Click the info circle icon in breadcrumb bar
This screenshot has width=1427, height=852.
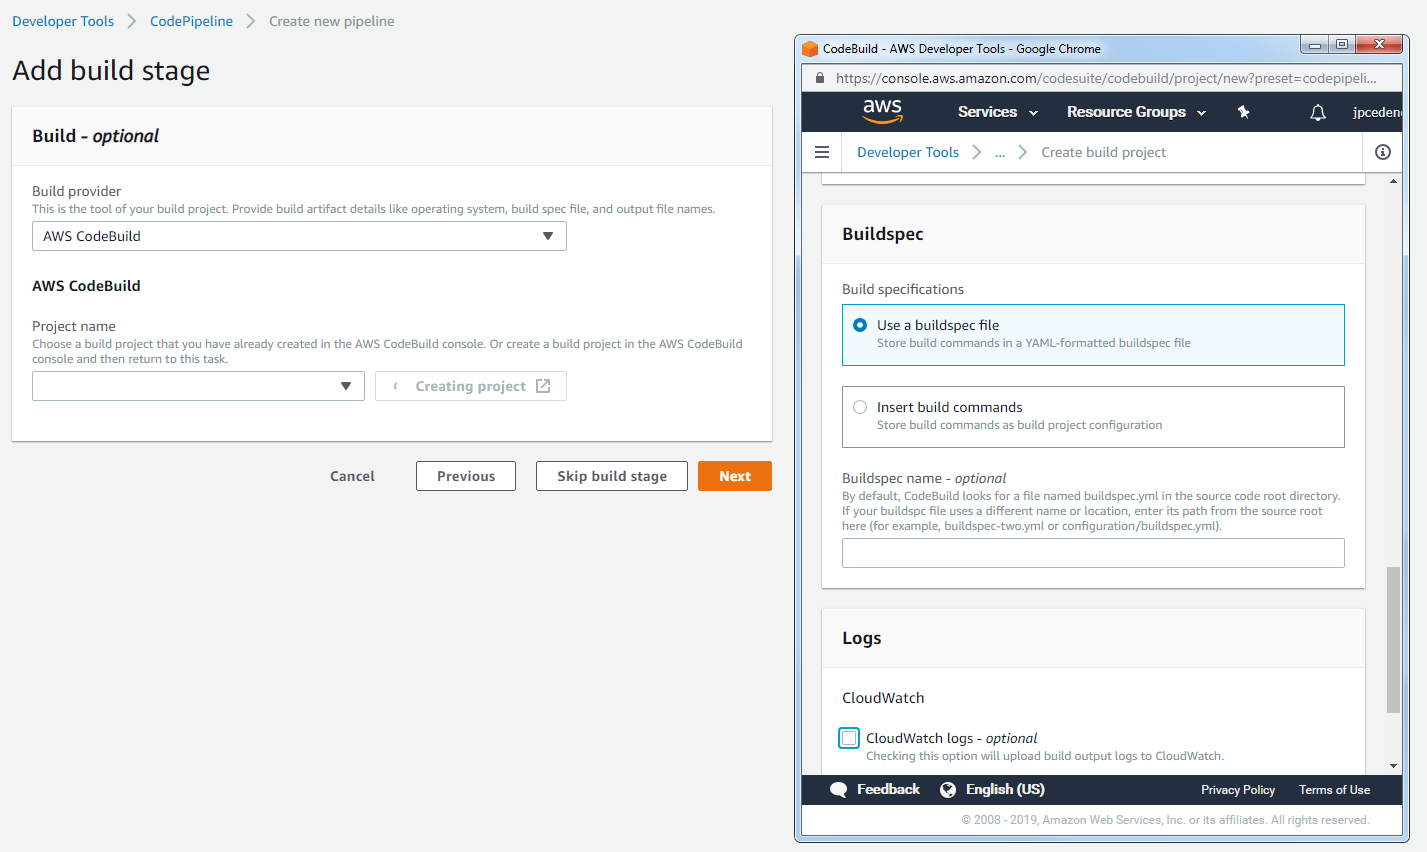[1383, 152]
